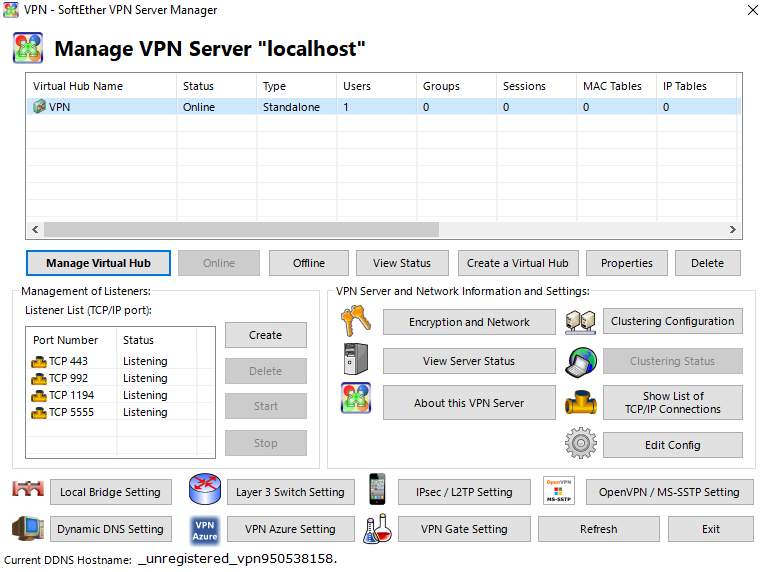
Task: Open Layer 3 Switch Setting
Action: (291, 492)
